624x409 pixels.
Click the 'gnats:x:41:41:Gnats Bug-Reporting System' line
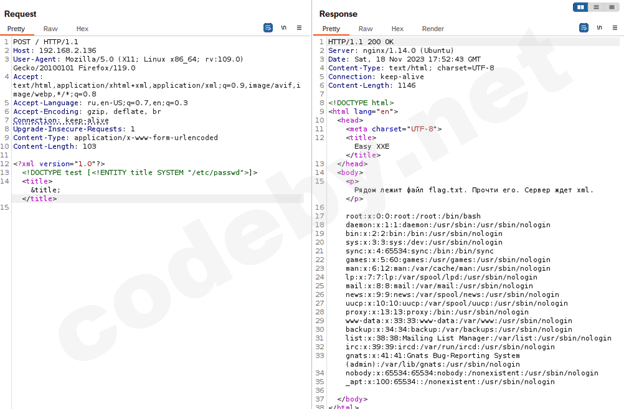[433, 360]
